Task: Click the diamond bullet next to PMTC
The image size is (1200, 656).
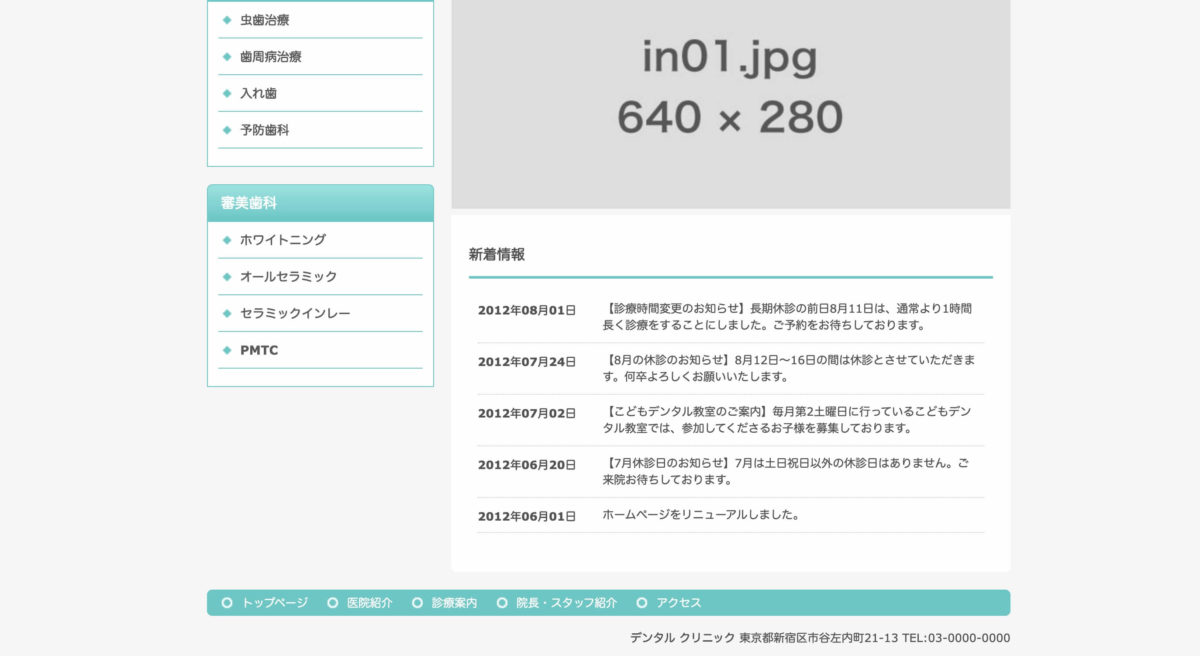Action: (227, 350)
